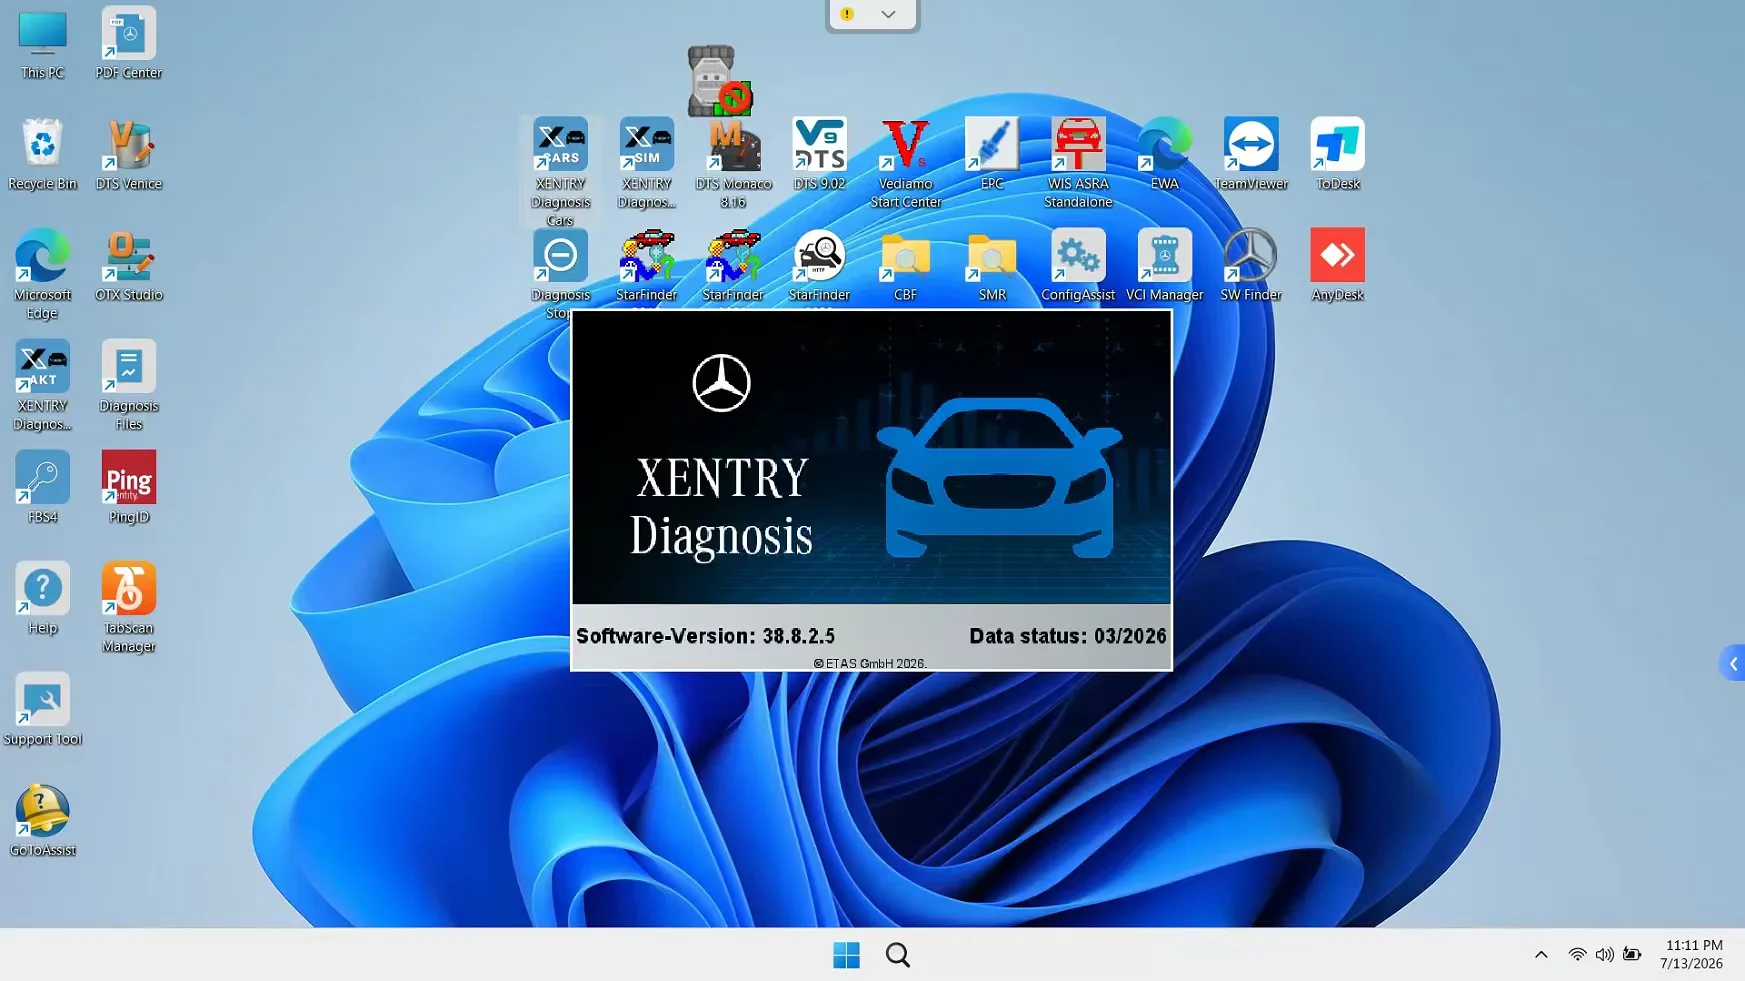Viewport: 1745px width, 981px height.
Task: Click the yellow warning indicator at top
Action: (847, 14)
